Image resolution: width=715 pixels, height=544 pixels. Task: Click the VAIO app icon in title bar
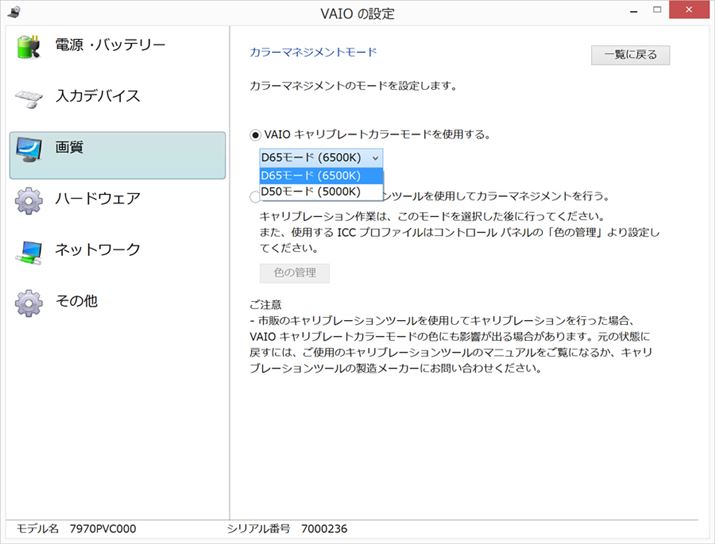pyautogui.click(x=13, y=12)
